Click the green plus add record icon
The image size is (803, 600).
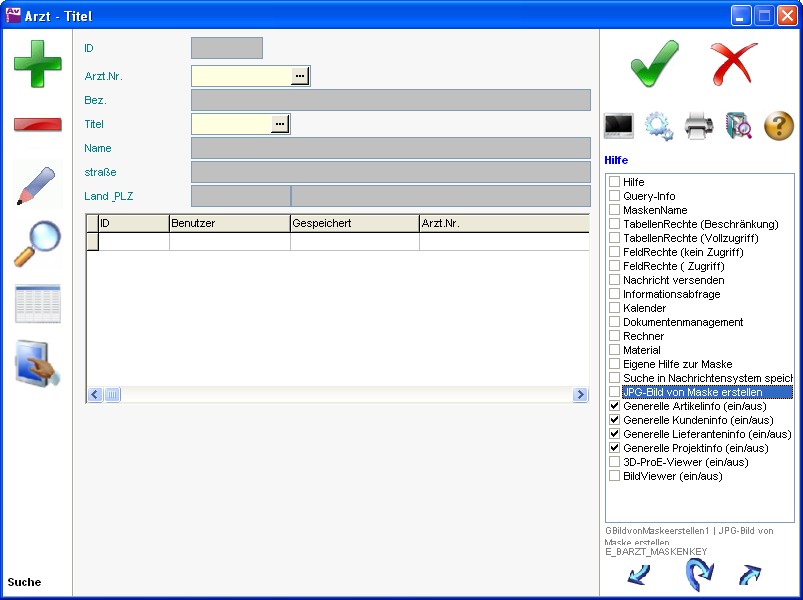click(37, 64)
